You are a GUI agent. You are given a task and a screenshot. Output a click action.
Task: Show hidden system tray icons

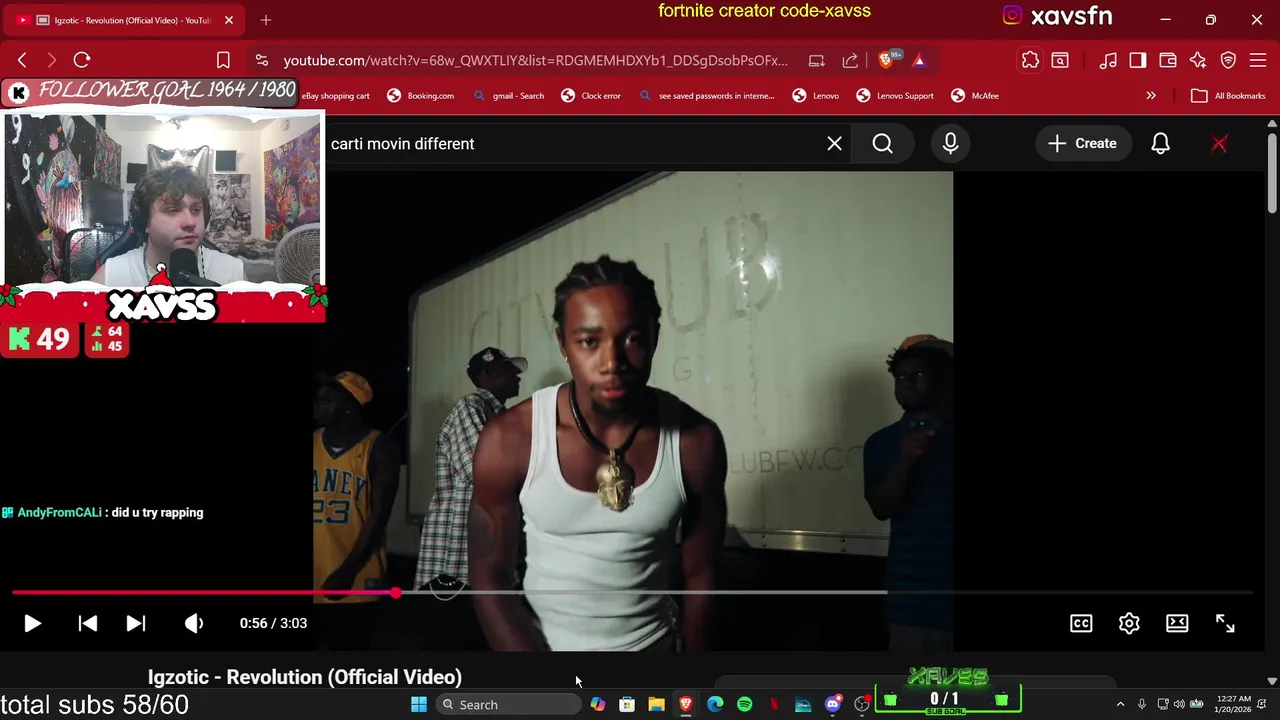pyautogui.click(x=1120, y=705)
